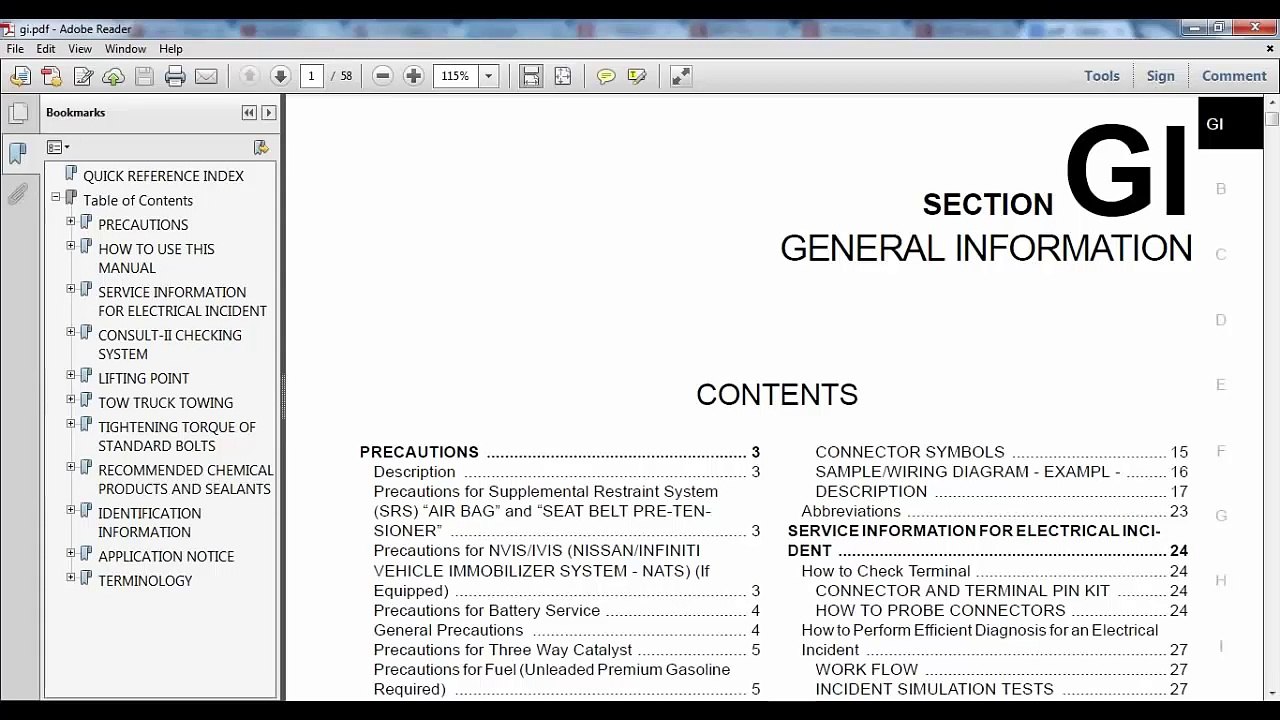
Task: Open Bookmarks panel icon in sidebar
Action: click(x=17, y=153)
